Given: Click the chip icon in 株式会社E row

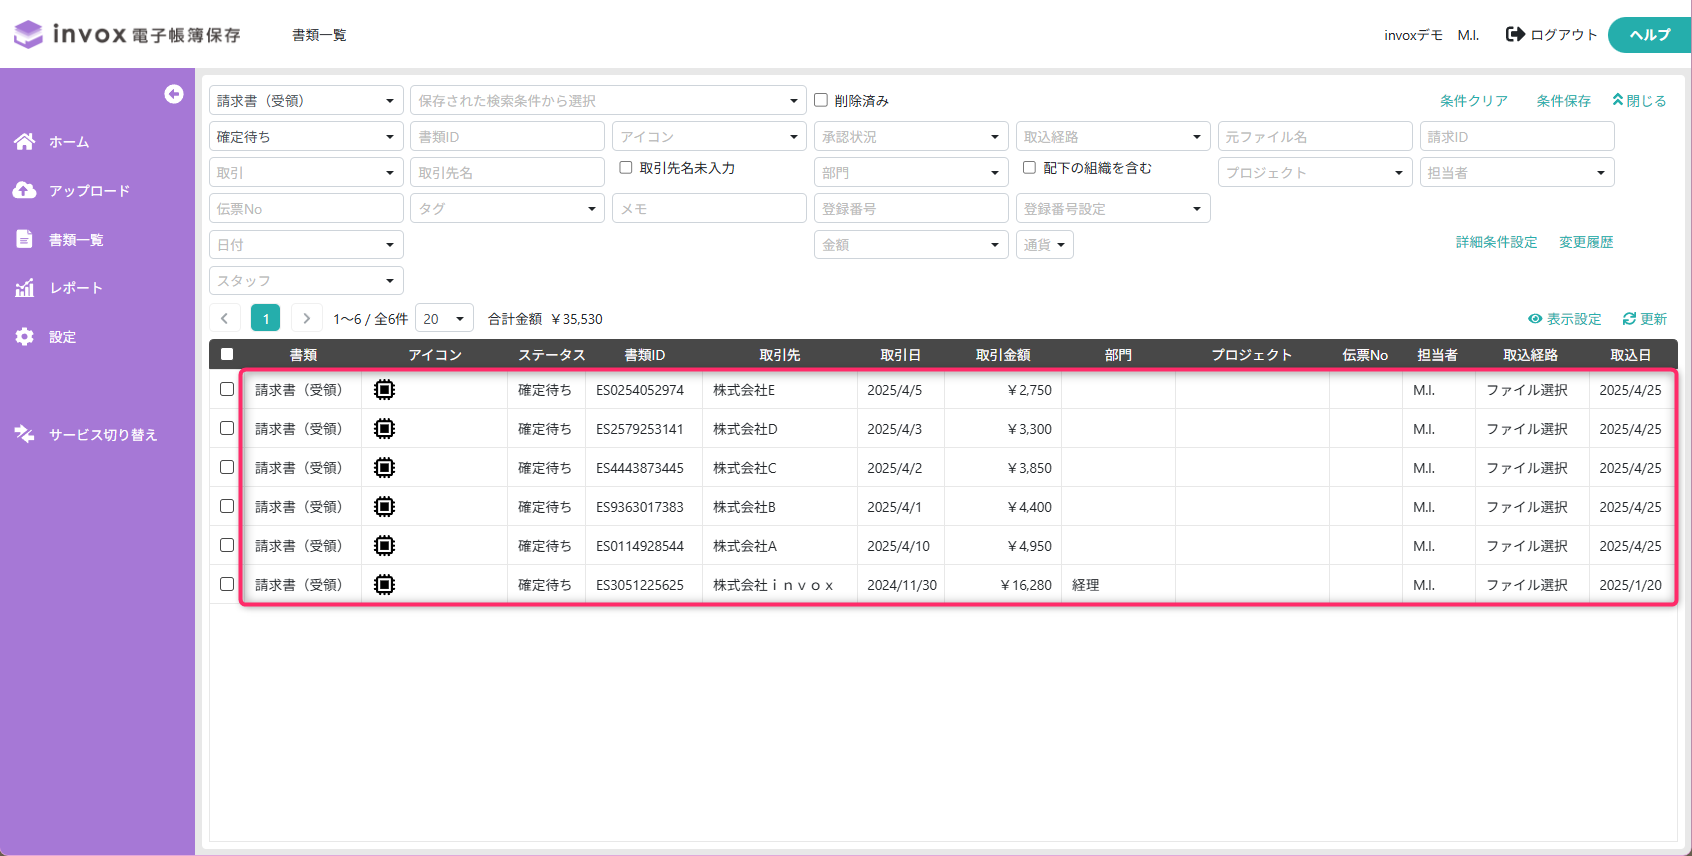Looking at the screenshot, I should [384, 390].
